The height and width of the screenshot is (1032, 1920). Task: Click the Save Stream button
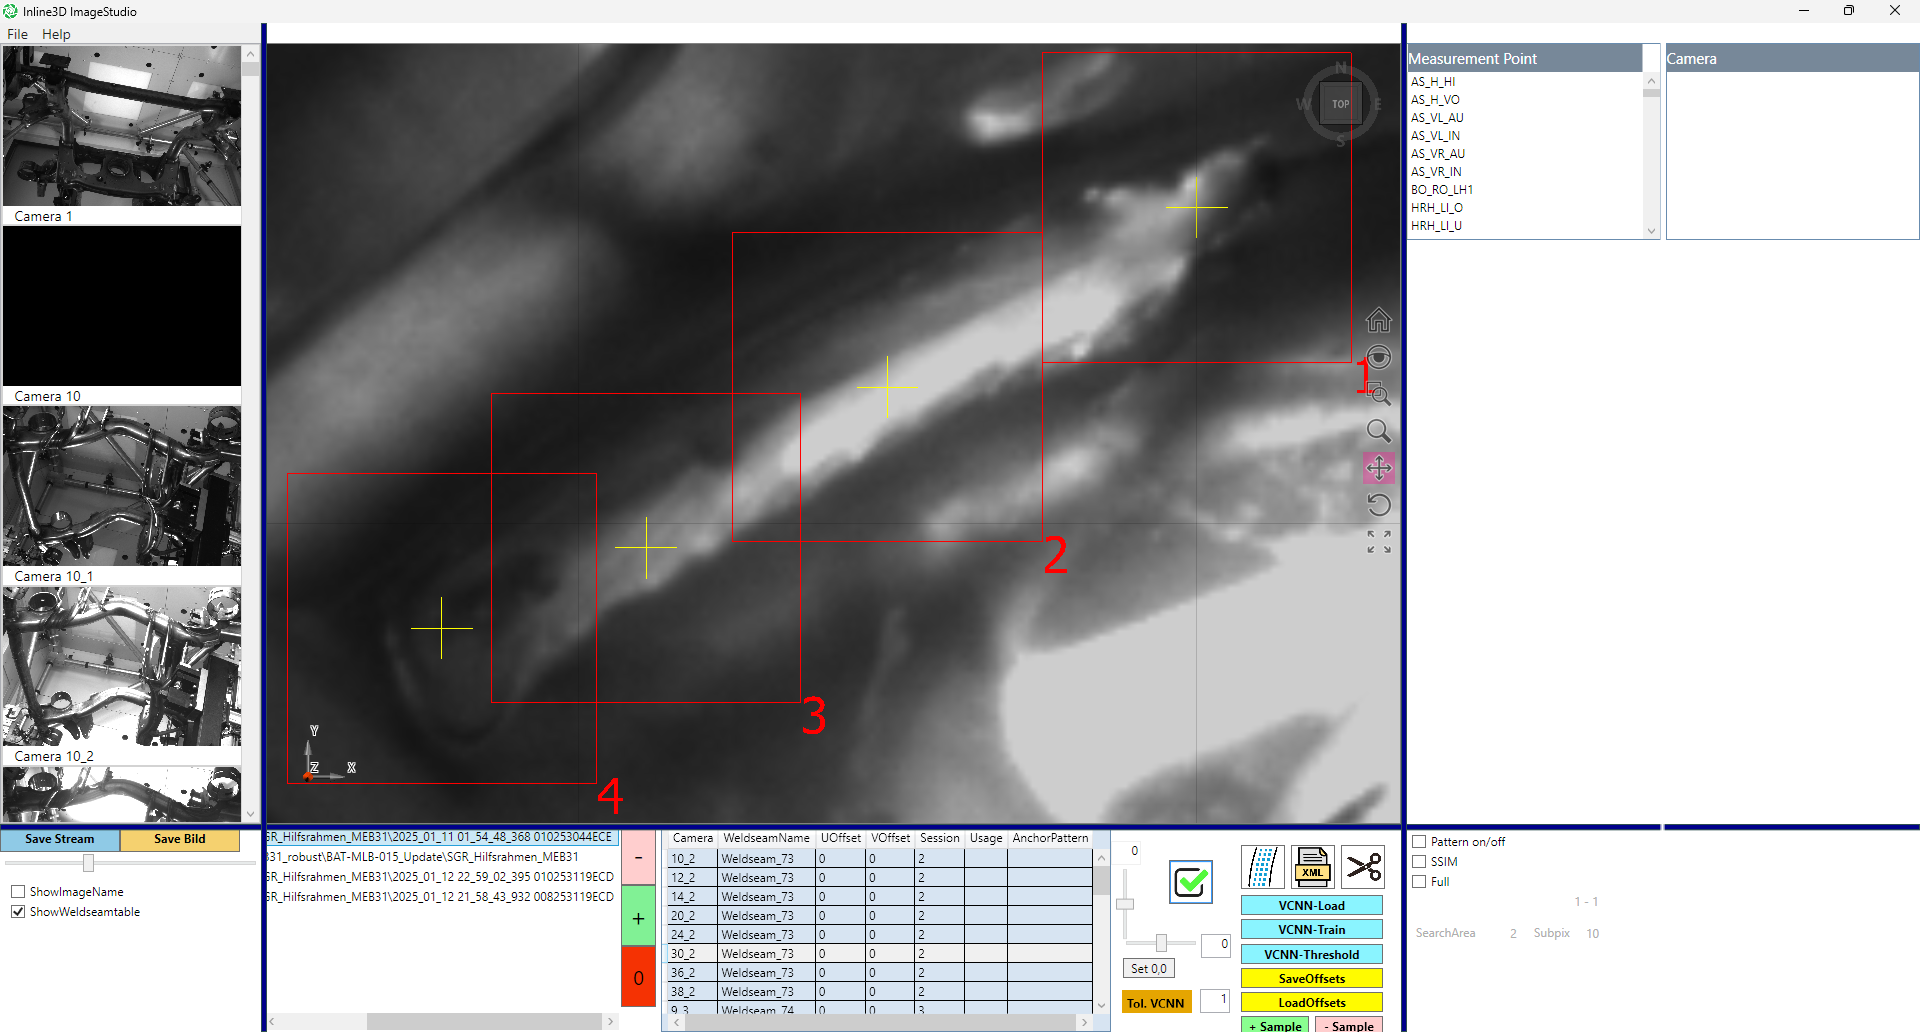(x=60, y=839)
